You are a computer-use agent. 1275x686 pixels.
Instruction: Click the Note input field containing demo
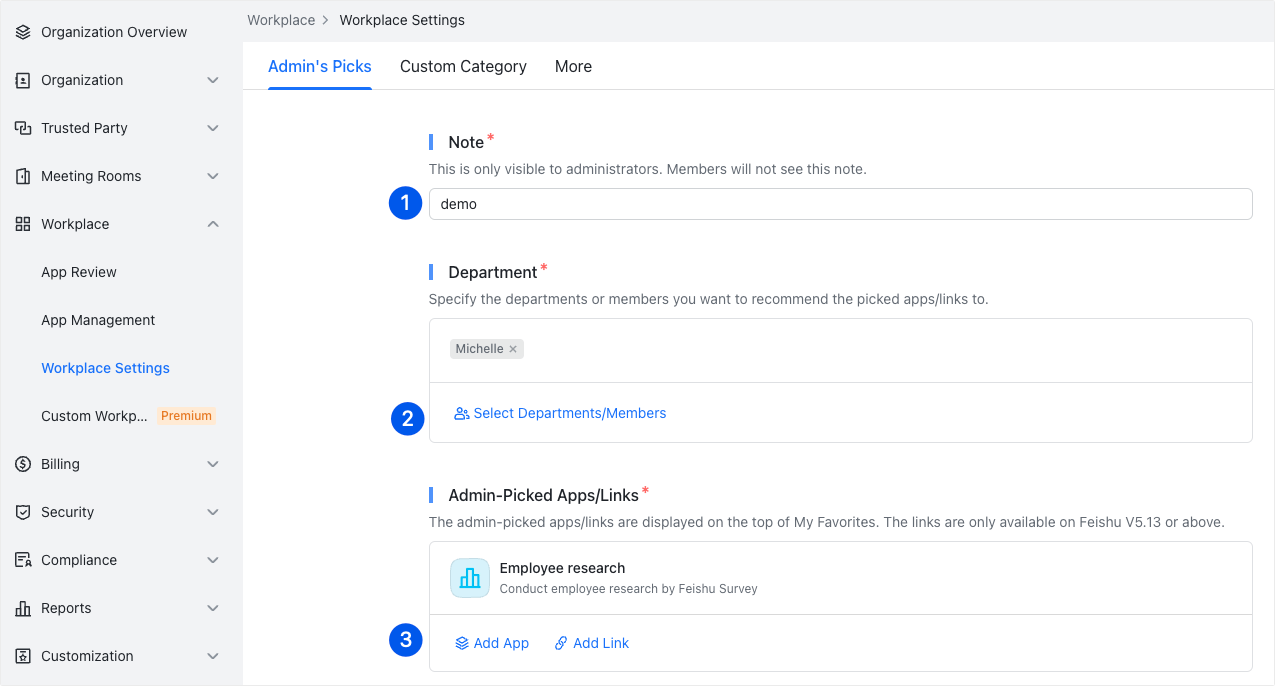(840, 204)
